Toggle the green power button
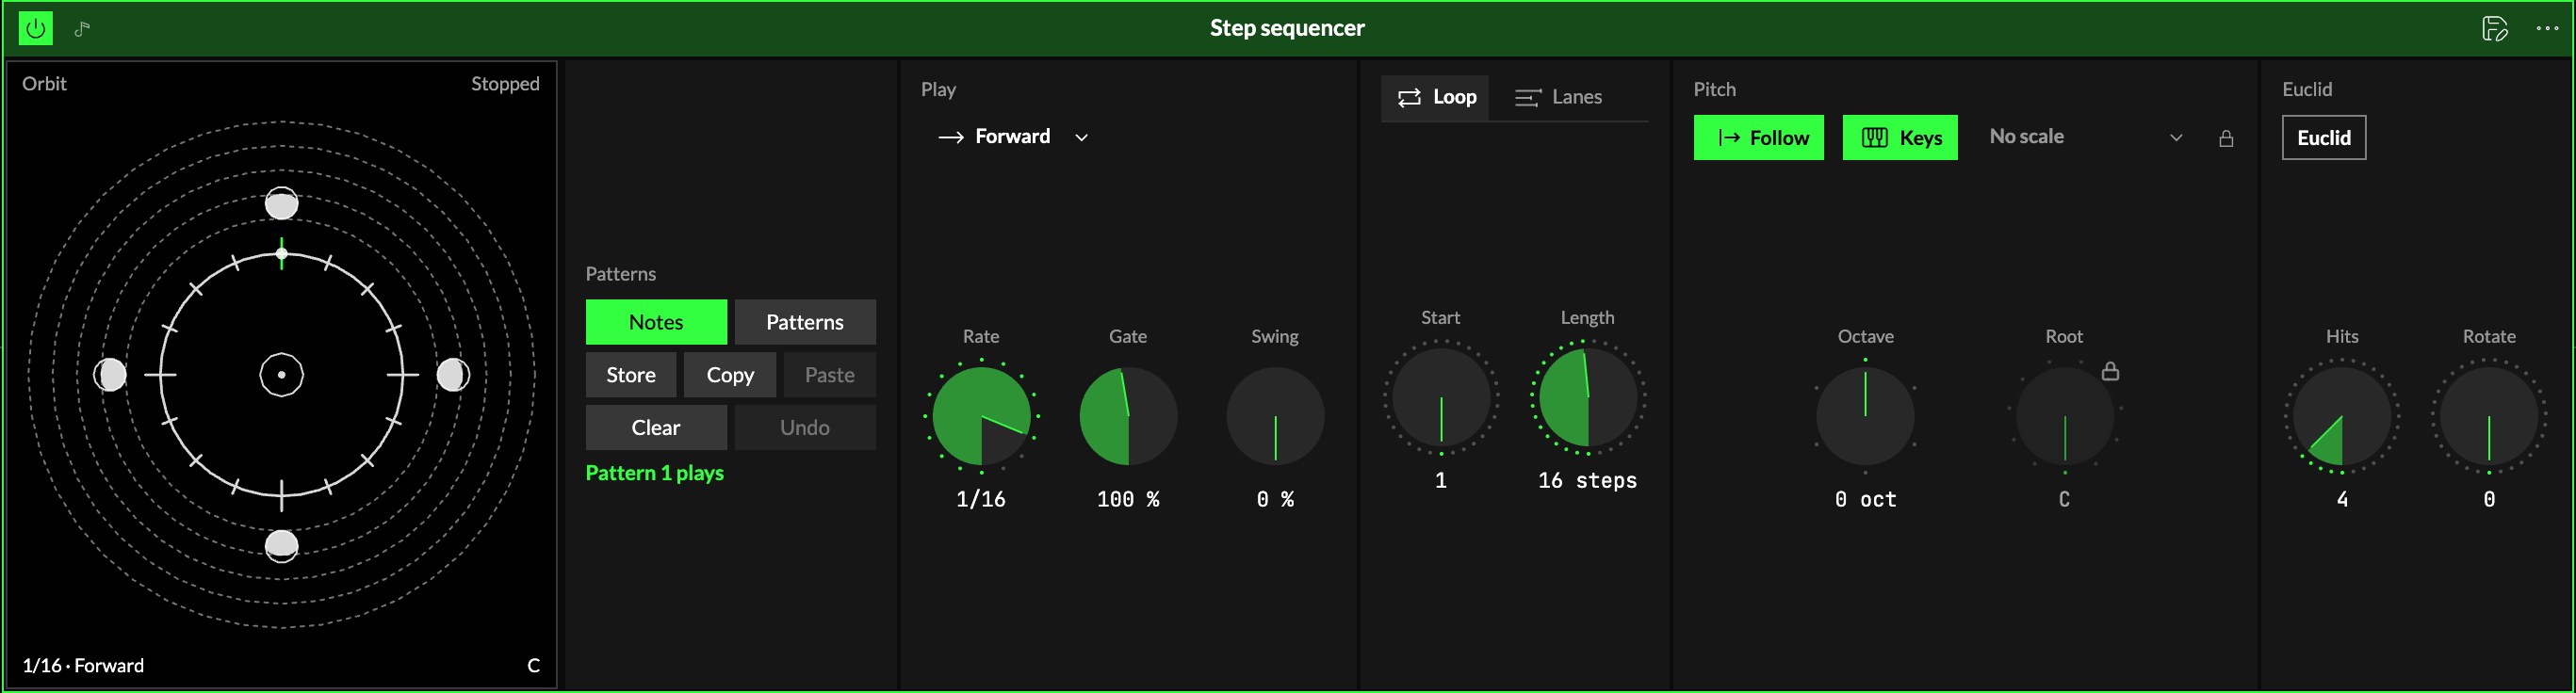 point(36,28)
